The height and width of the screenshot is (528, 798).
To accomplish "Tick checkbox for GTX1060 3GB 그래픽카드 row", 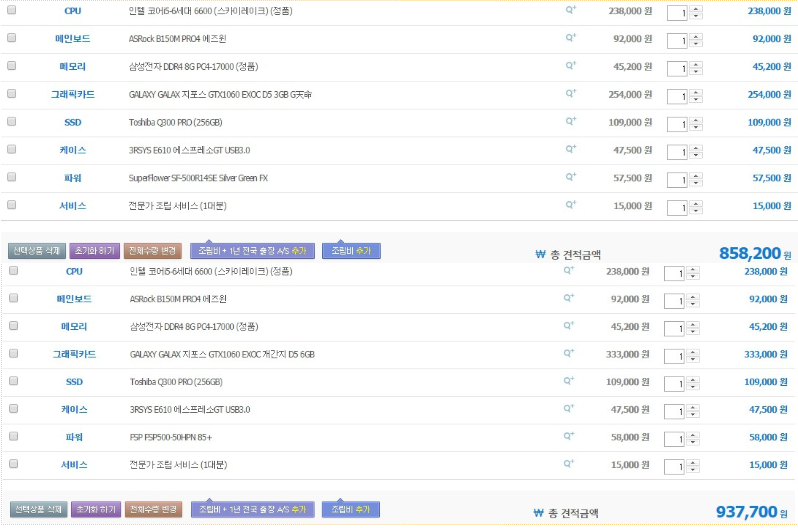I will (x=12, y=93).
